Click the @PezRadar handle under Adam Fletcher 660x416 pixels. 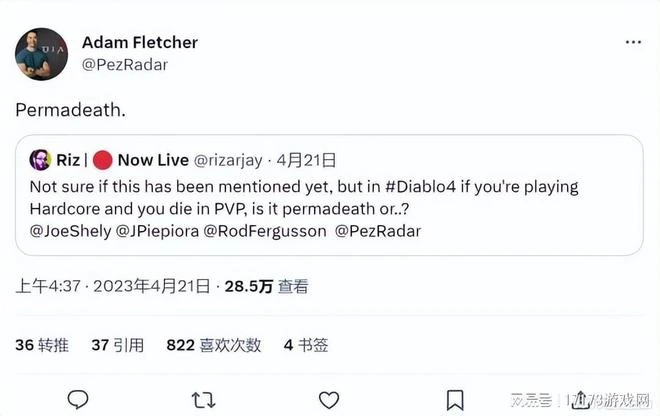(125, 64)
